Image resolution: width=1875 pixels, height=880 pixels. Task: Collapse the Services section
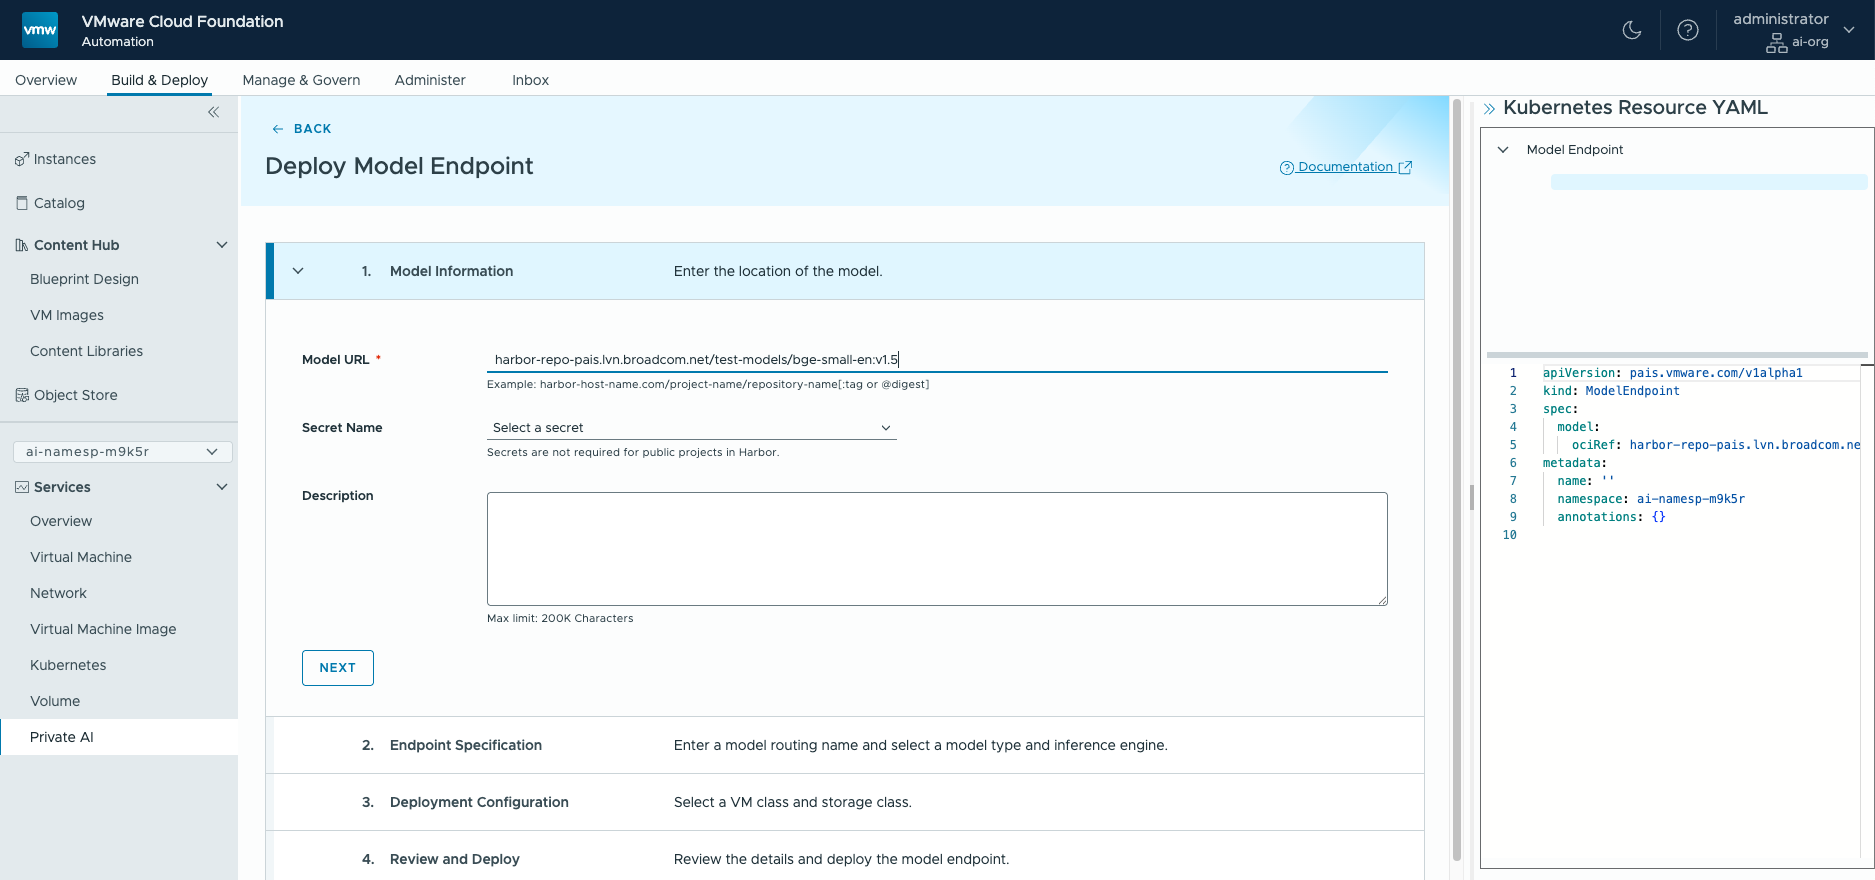click(x=222, y=487)
